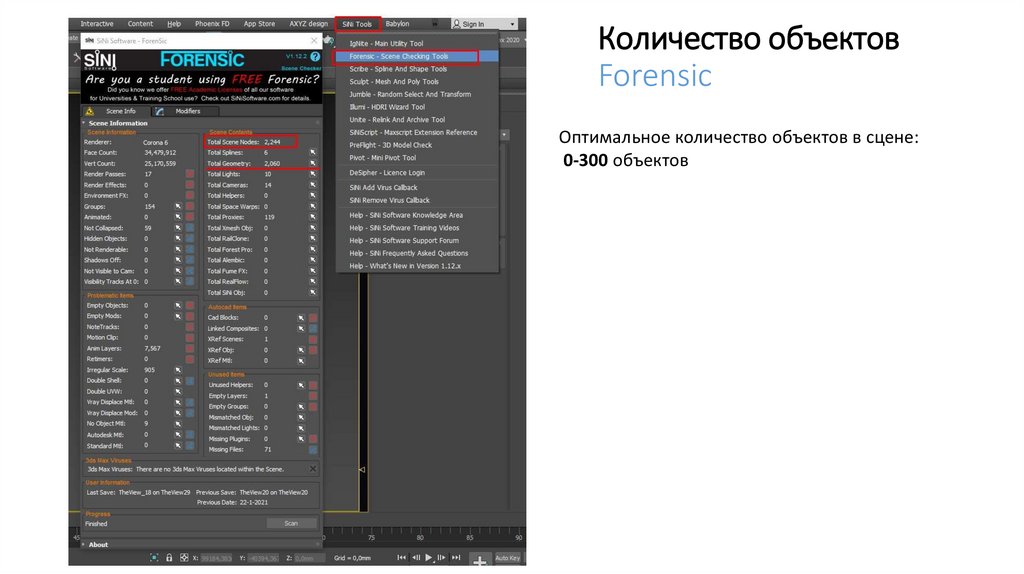The image size is (1024, 574).
Task: Open the dropdown arrow beside Sign In
Action: point(513,24)
